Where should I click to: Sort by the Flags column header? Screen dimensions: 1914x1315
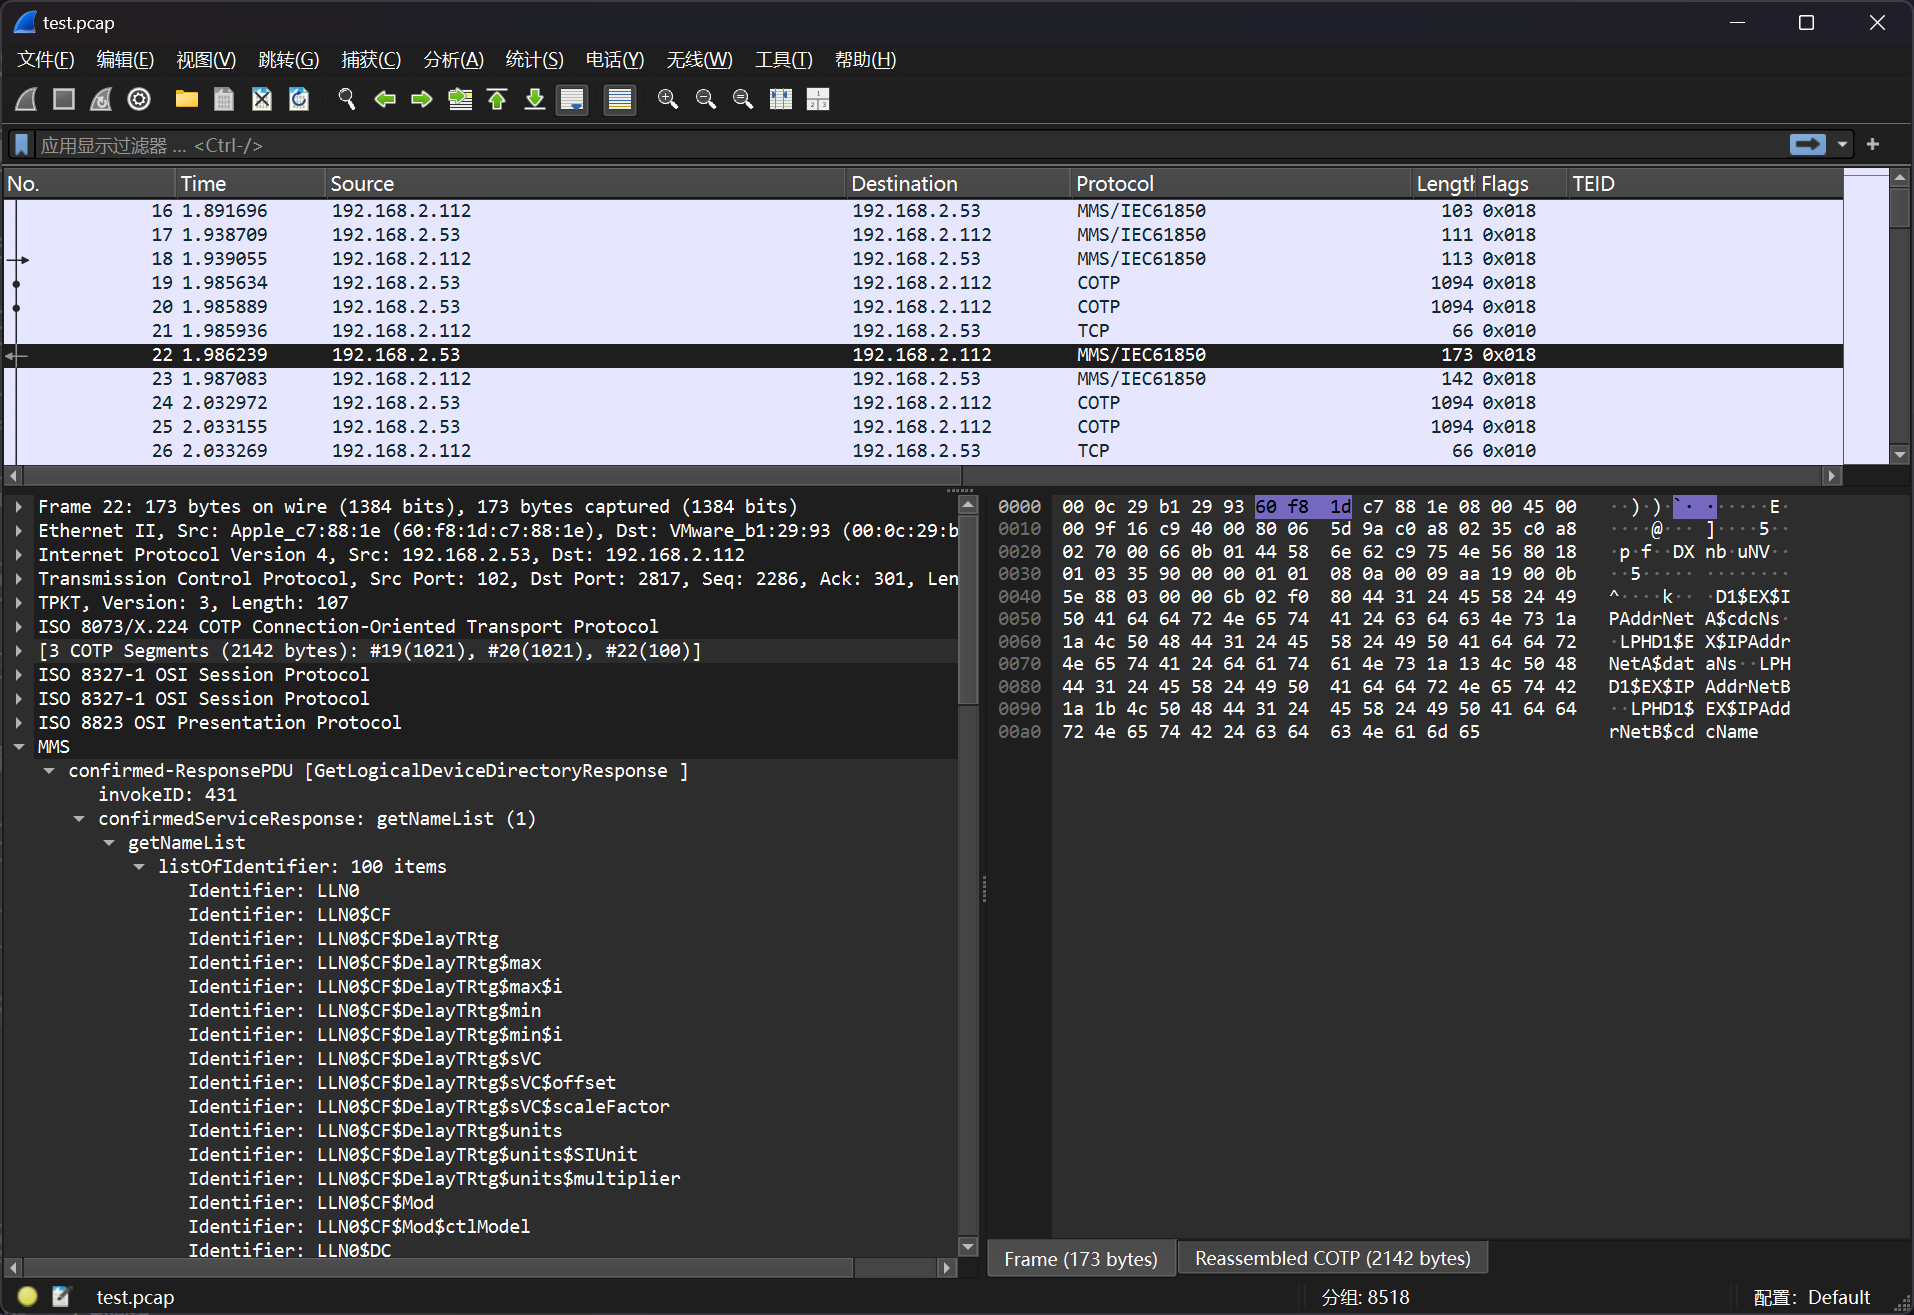pyautogui.click(x=1521, y=184)
